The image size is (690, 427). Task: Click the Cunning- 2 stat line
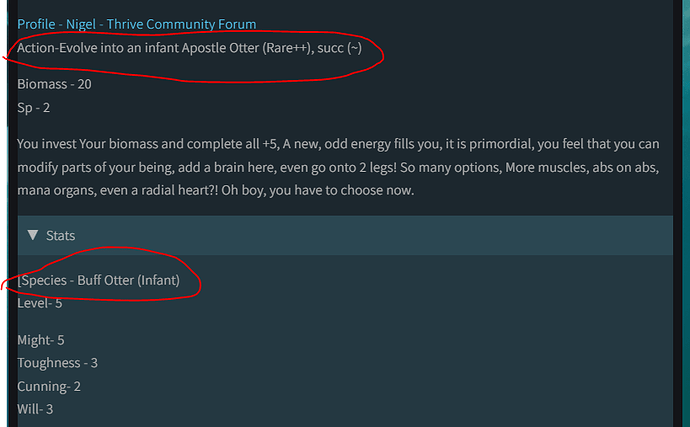coord(49,386)
